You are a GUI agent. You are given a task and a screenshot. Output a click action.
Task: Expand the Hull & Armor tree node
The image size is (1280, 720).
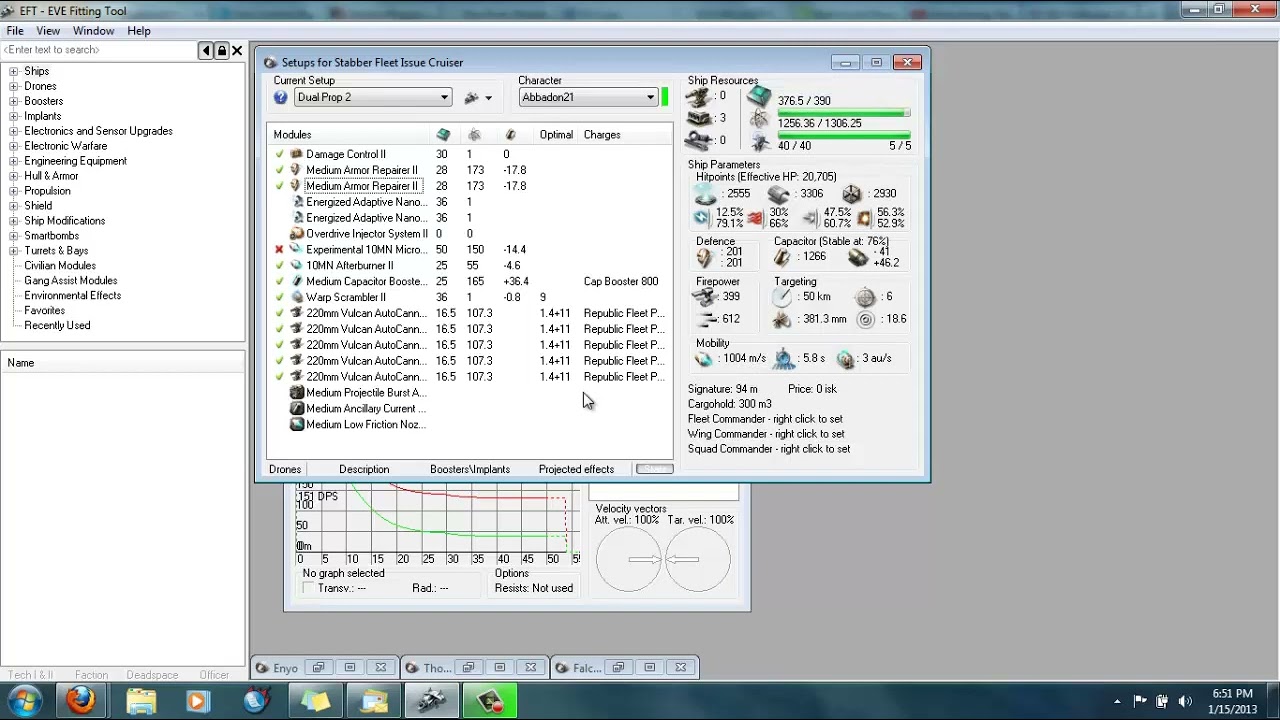(14, 176)
